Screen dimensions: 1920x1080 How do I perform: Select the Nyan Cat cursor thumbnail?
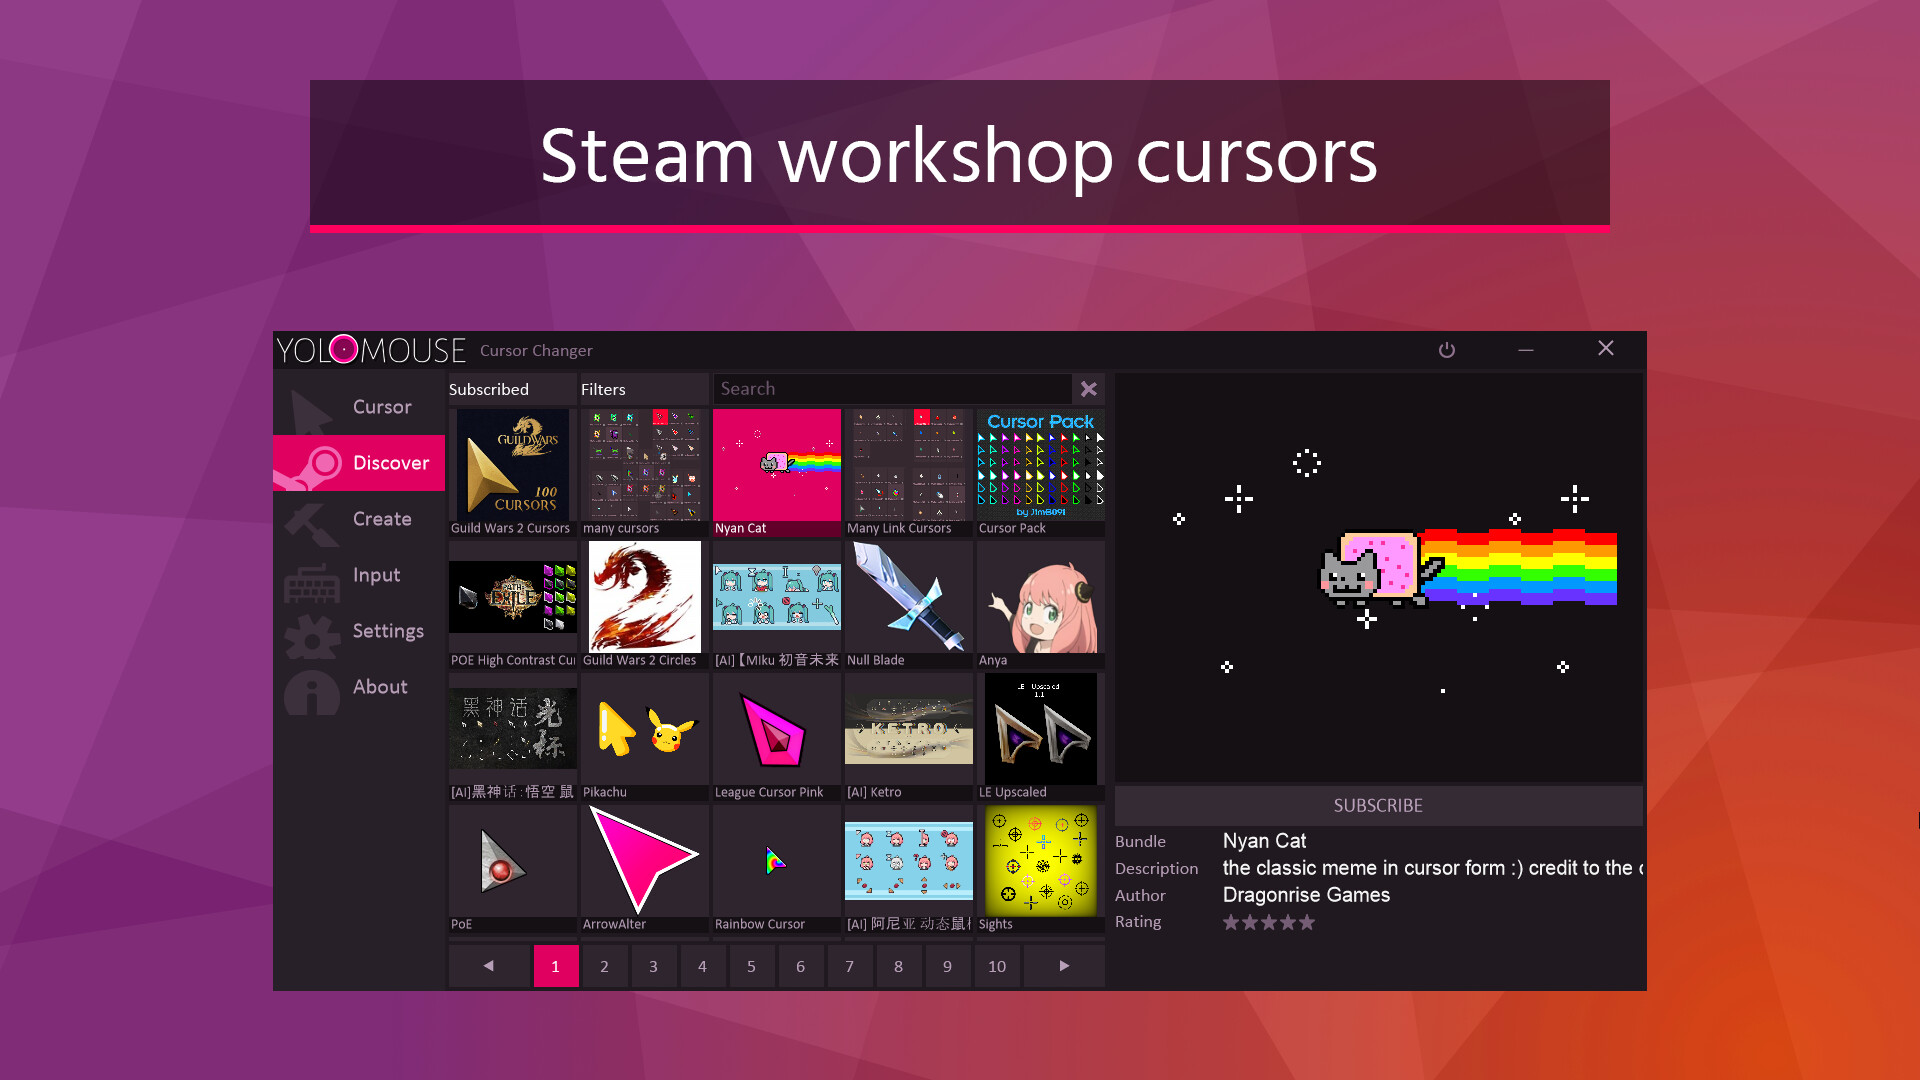coord(776,465)
